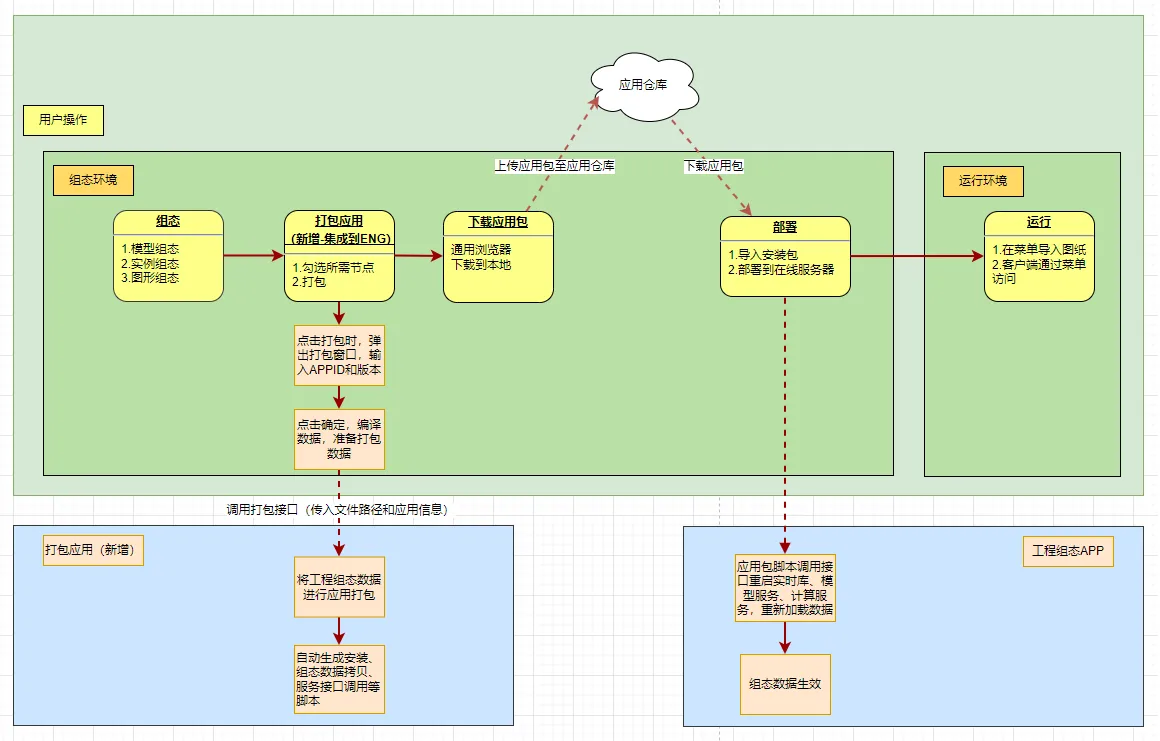1160x741 pixels.
Task: Click the 应用包脚本调用接口 box
Action: [x=785, y=587]
